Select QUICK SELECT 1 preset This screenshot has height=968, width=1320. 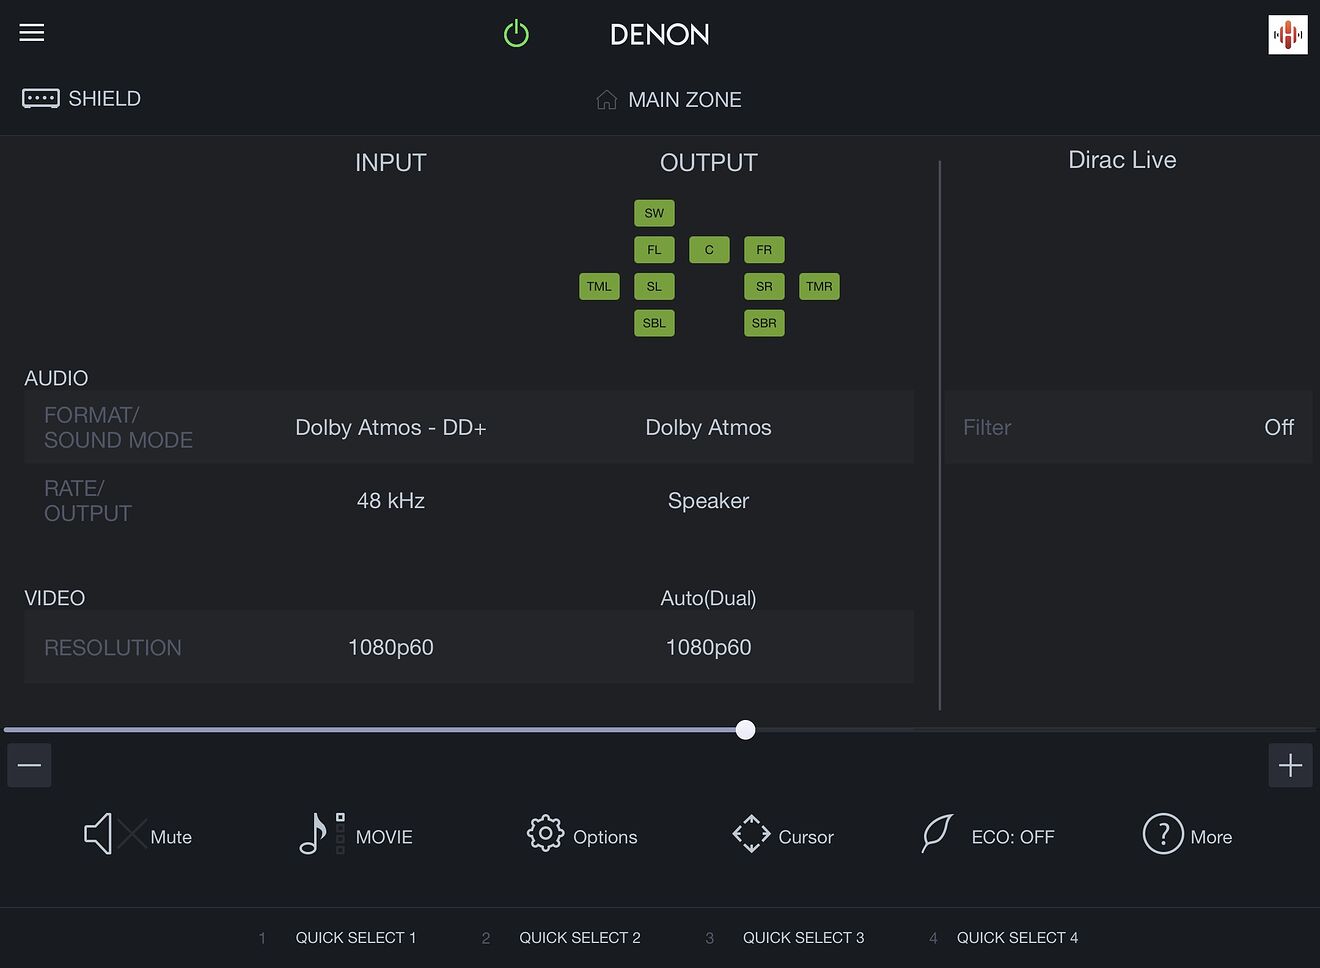click(355, 938)
